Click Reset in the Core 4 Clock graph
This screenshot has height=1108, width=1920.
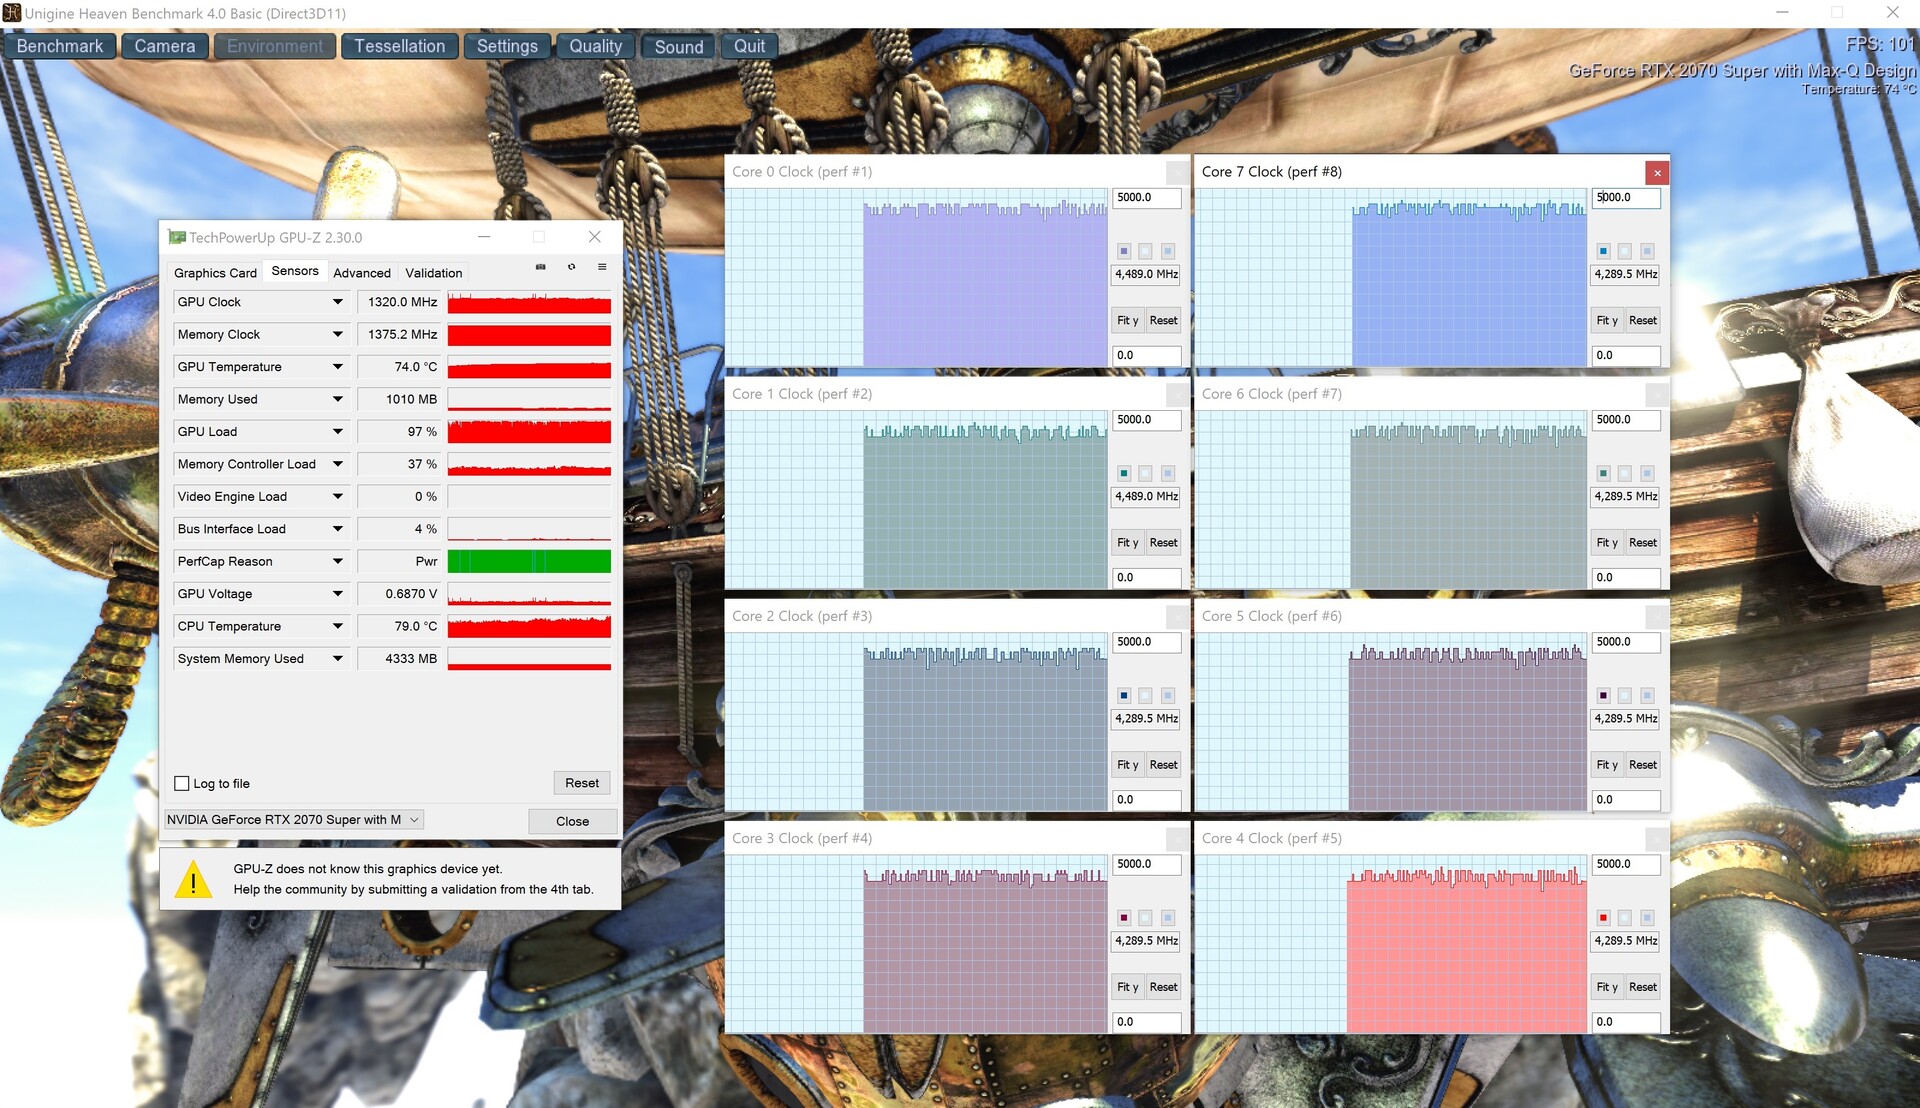click(x=1642, y=986)
